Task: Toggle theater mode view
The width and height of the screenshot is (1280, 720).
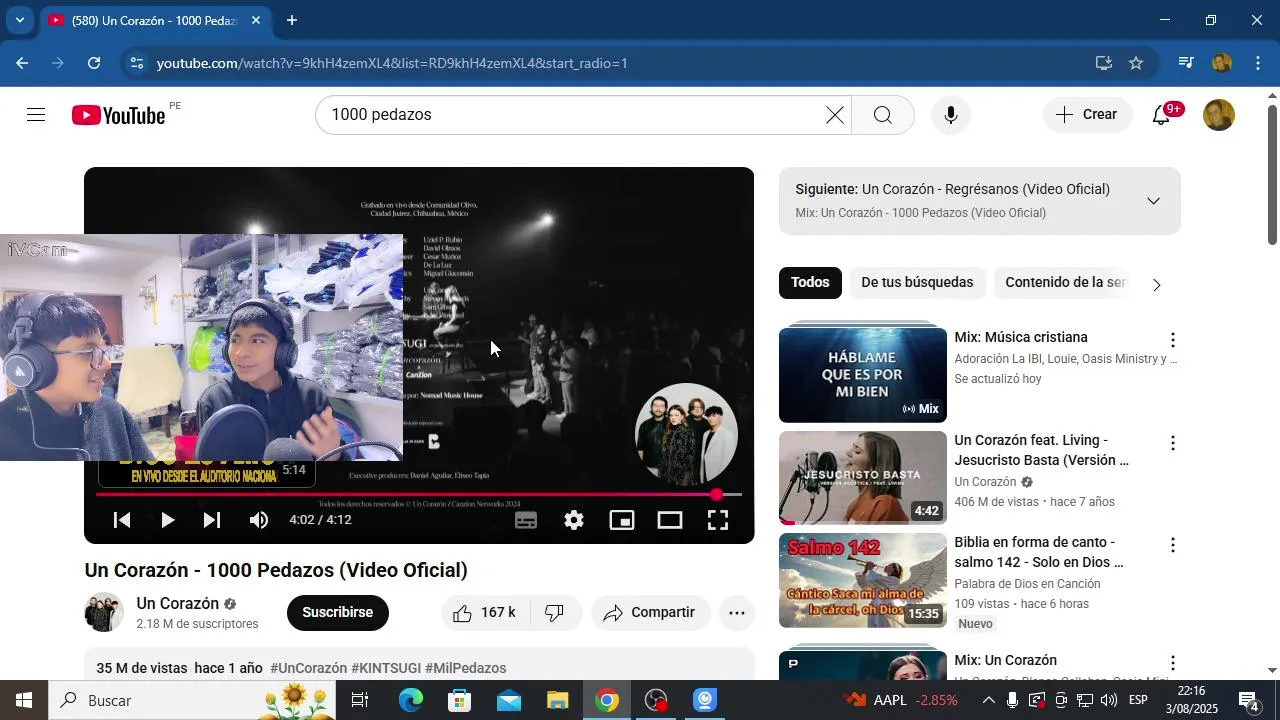Action: click(670, 520)
